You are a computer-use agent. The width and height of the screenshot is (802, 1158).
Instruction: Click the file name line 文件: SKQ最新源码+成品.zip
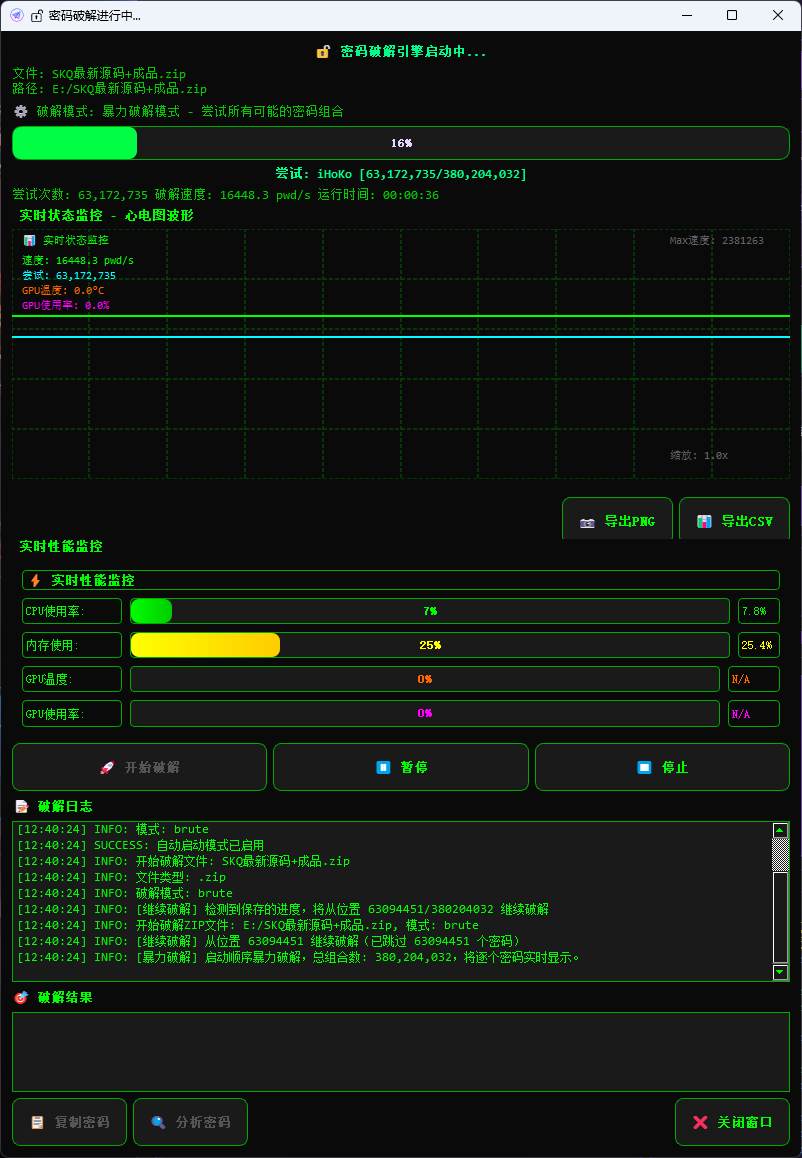click(x=100, y=74)
